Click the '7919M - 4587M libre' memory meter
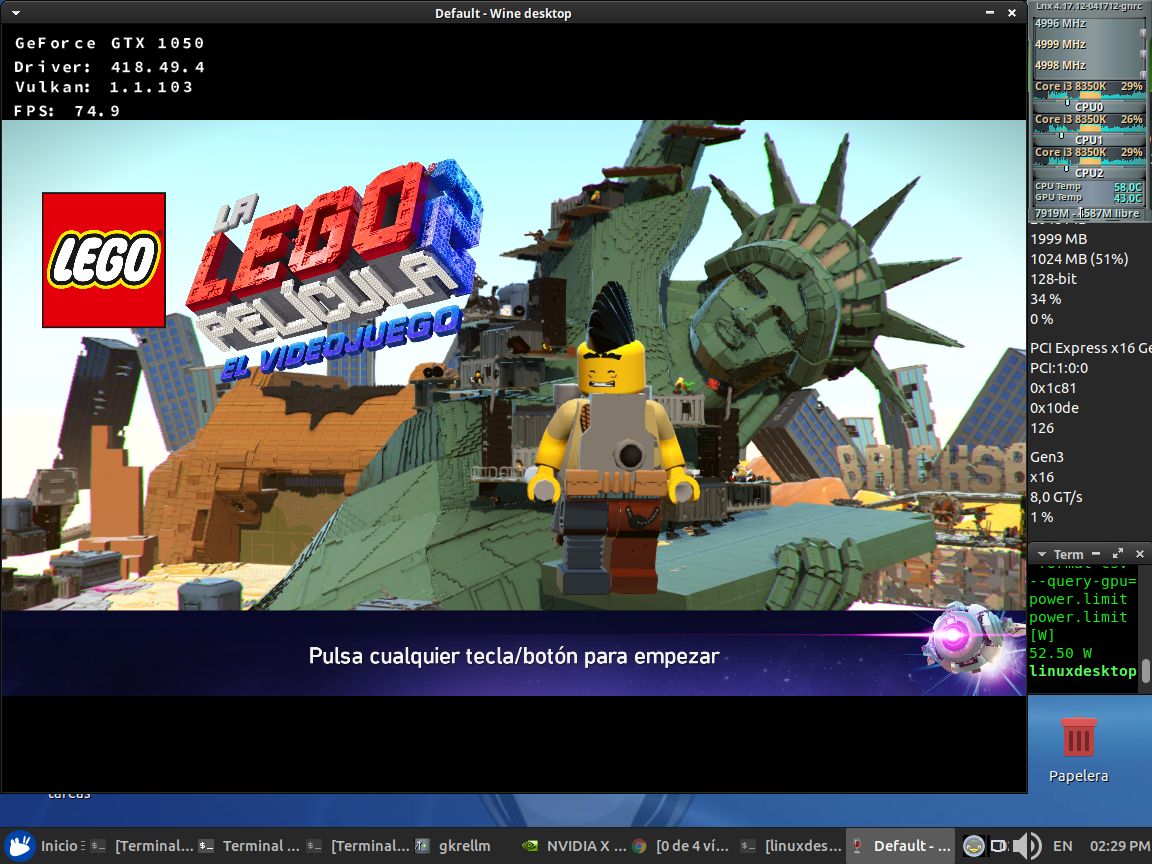The image size is (1152, 864). pos(1089,213)
